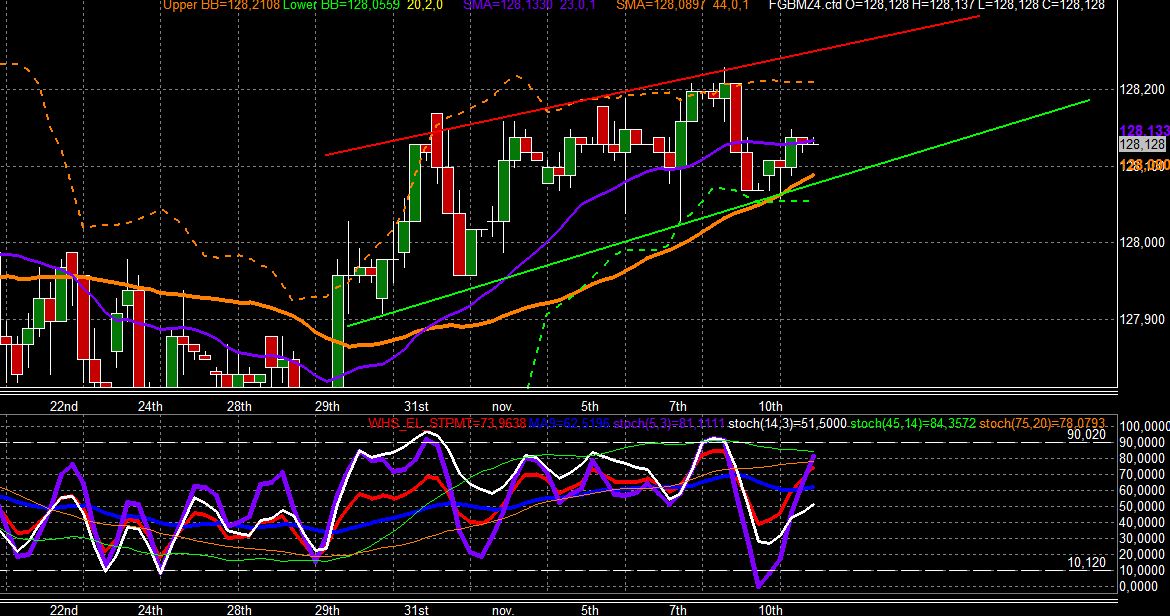Click the 10,120 oversold level label

pyautogui.click(x=1086, y=562)
